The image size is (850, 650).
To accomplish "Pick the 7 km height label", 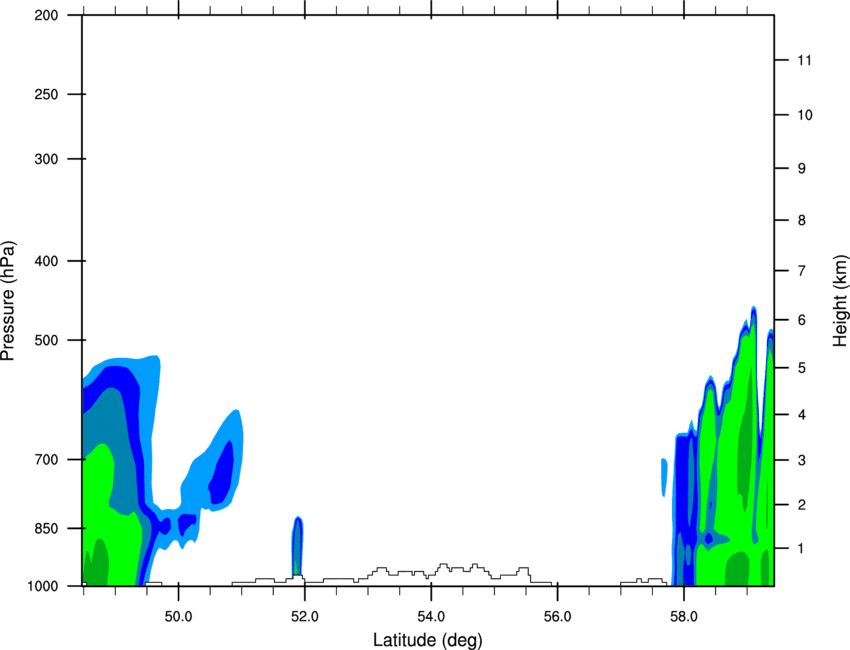I will tap(802, 270).
